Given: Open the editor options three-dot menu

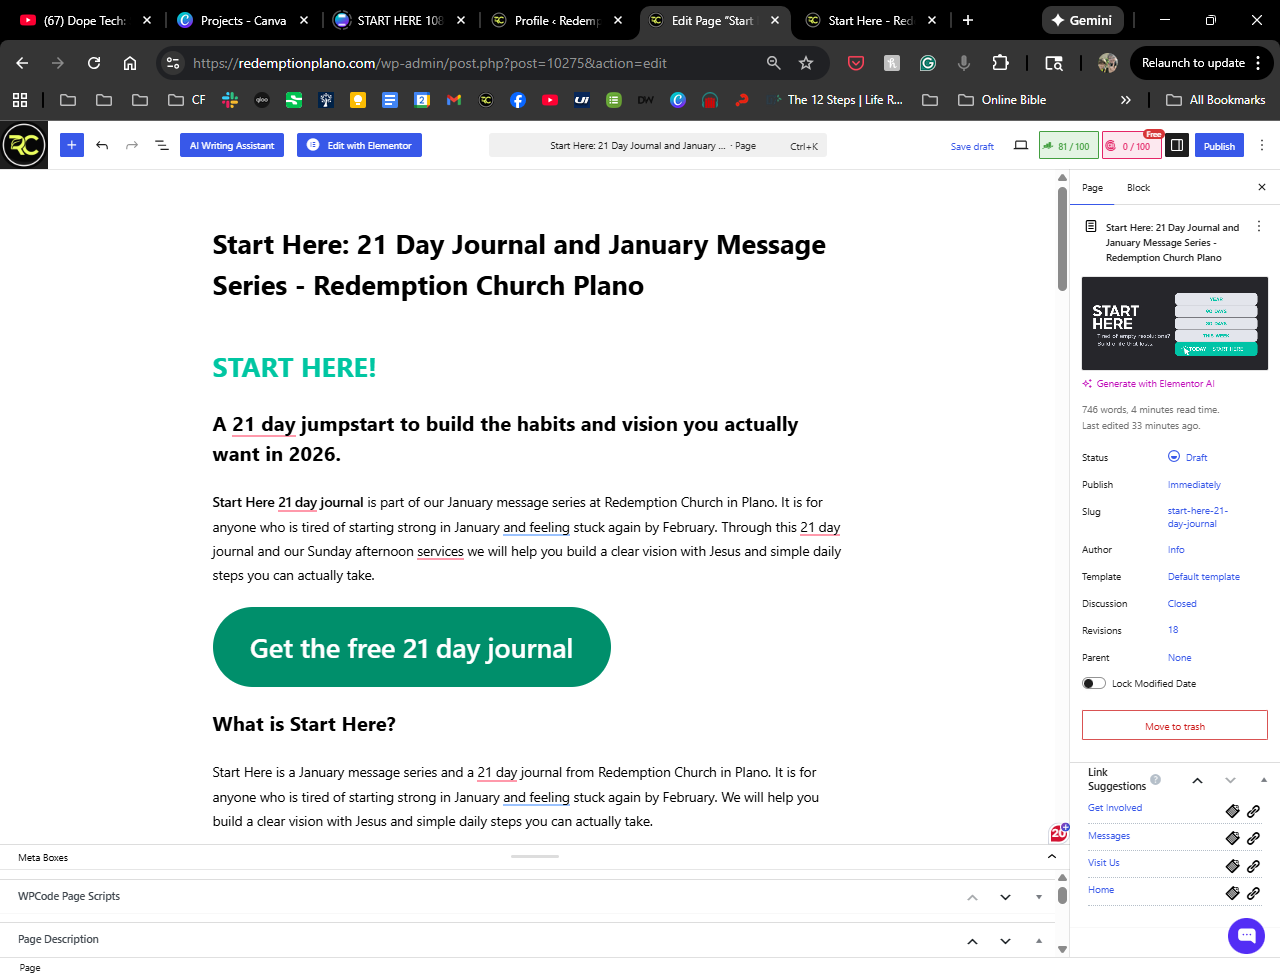Looking at the screenshot, I should (1261, 146).
